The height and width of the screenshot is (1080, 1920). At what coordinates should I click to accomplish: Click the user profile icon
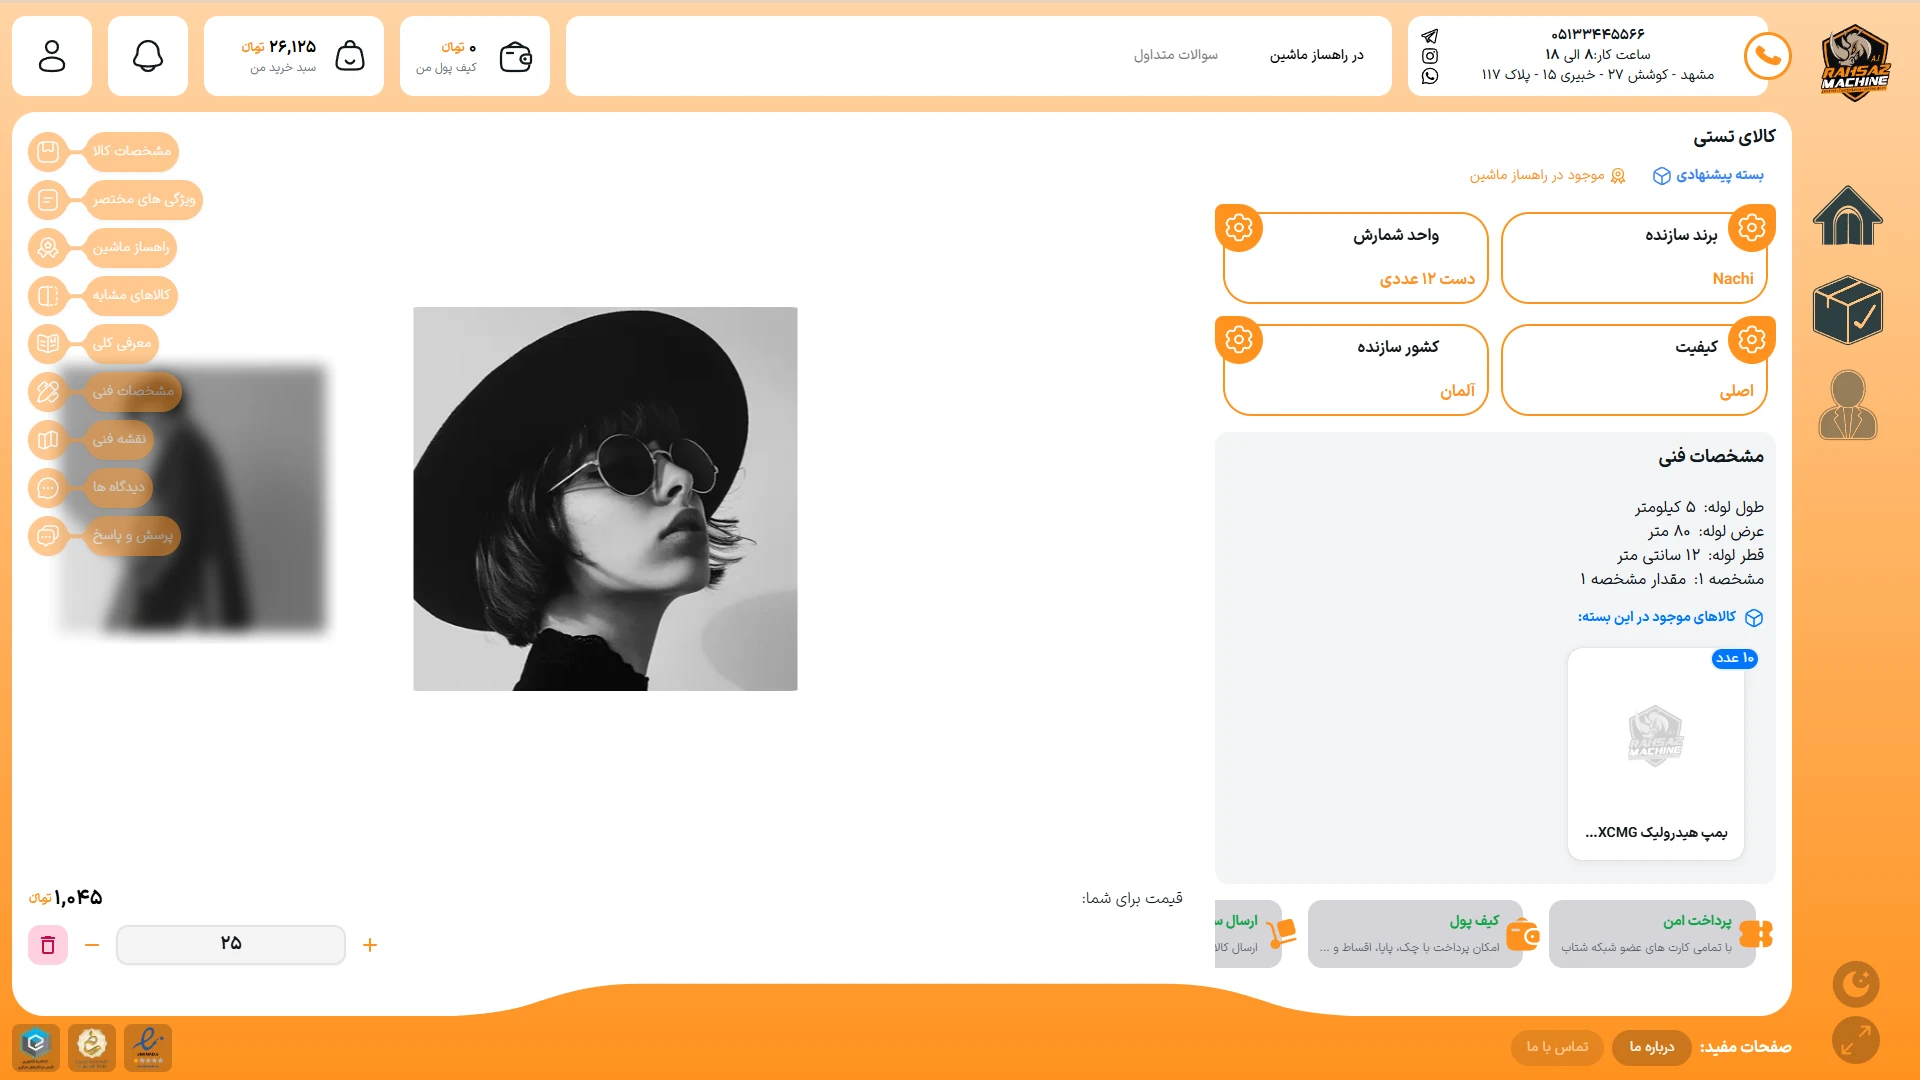click(52, 56)
